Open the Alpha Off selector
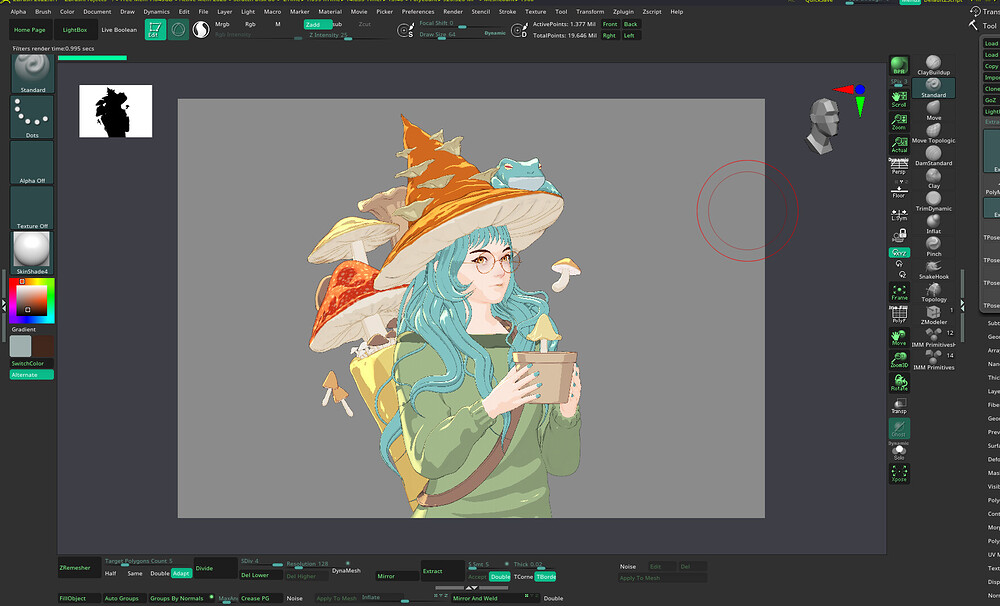 pyautogui.click(x=32, y=163)
